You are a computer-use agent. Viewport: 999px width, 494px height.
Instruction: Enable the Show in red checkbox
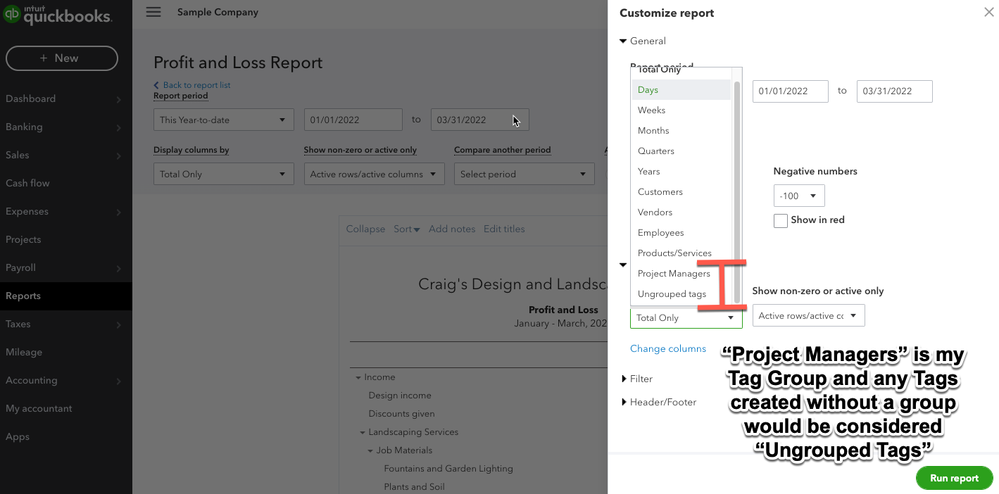781,221
